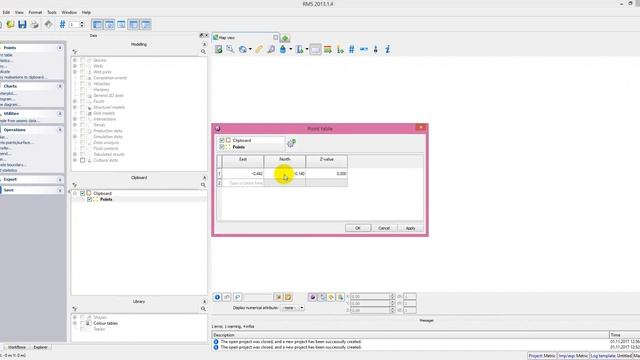
Task: Collapse the Points task group
Action: coord(60,48)
